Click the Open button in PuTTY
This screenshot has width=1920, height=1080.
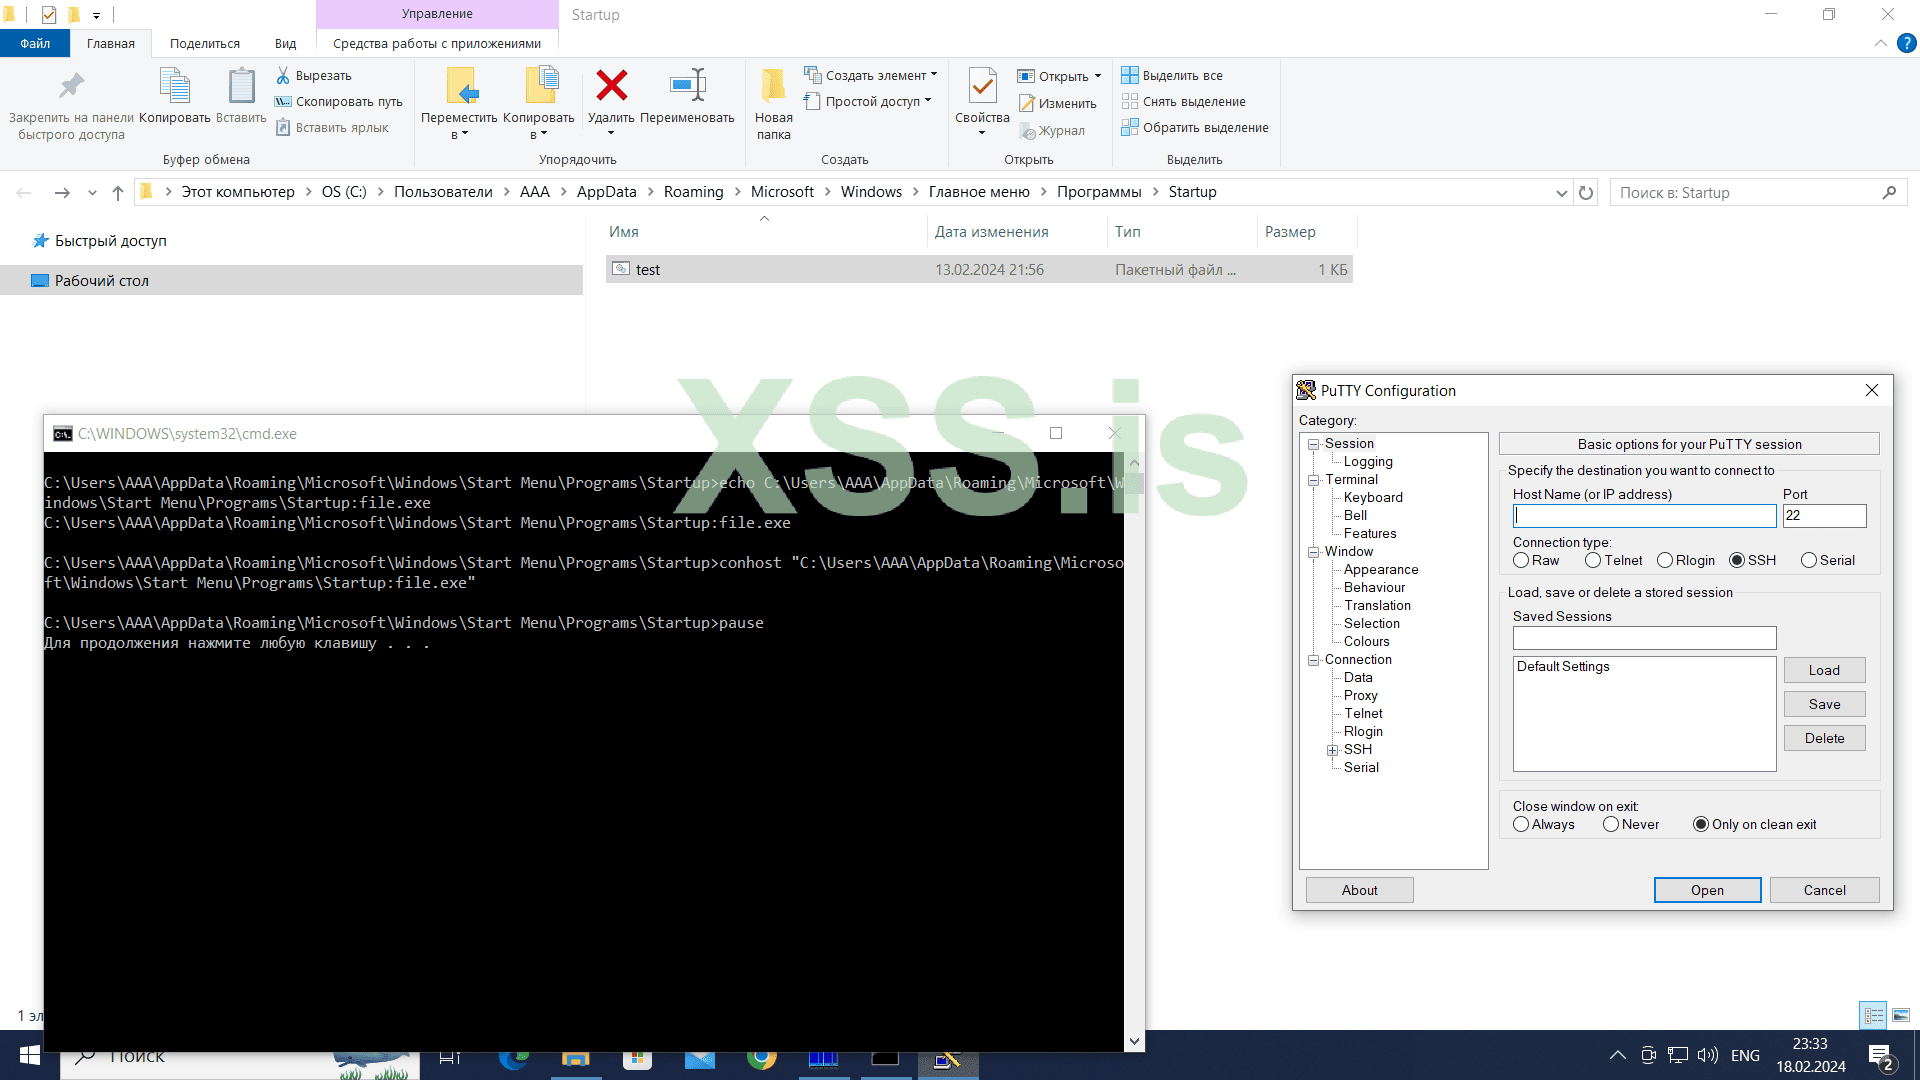point(1706,889)
